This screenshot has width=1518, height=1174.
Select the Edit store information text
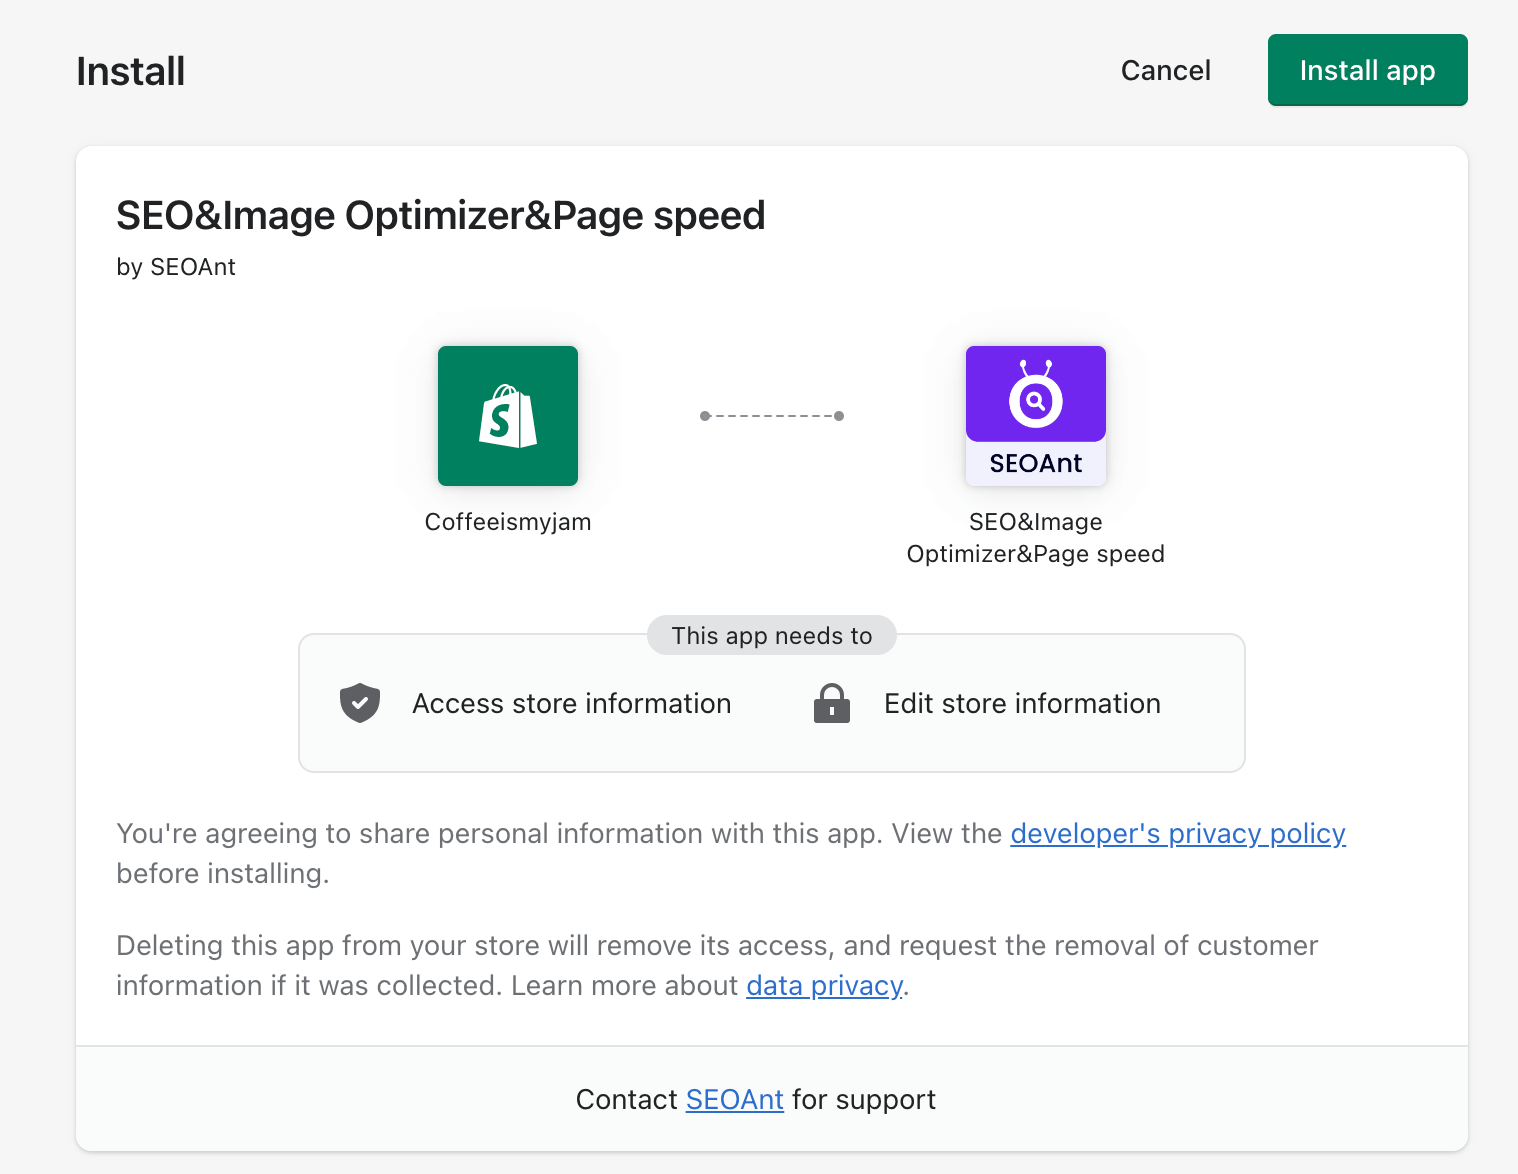click(x=1022, y=703)
